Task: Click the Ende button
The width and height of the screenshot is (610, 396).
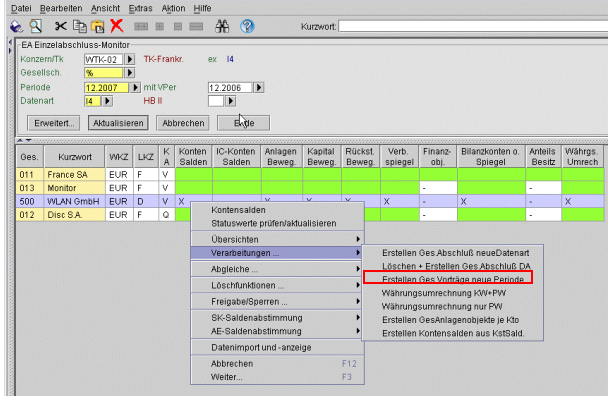Action: coord(244,123)
